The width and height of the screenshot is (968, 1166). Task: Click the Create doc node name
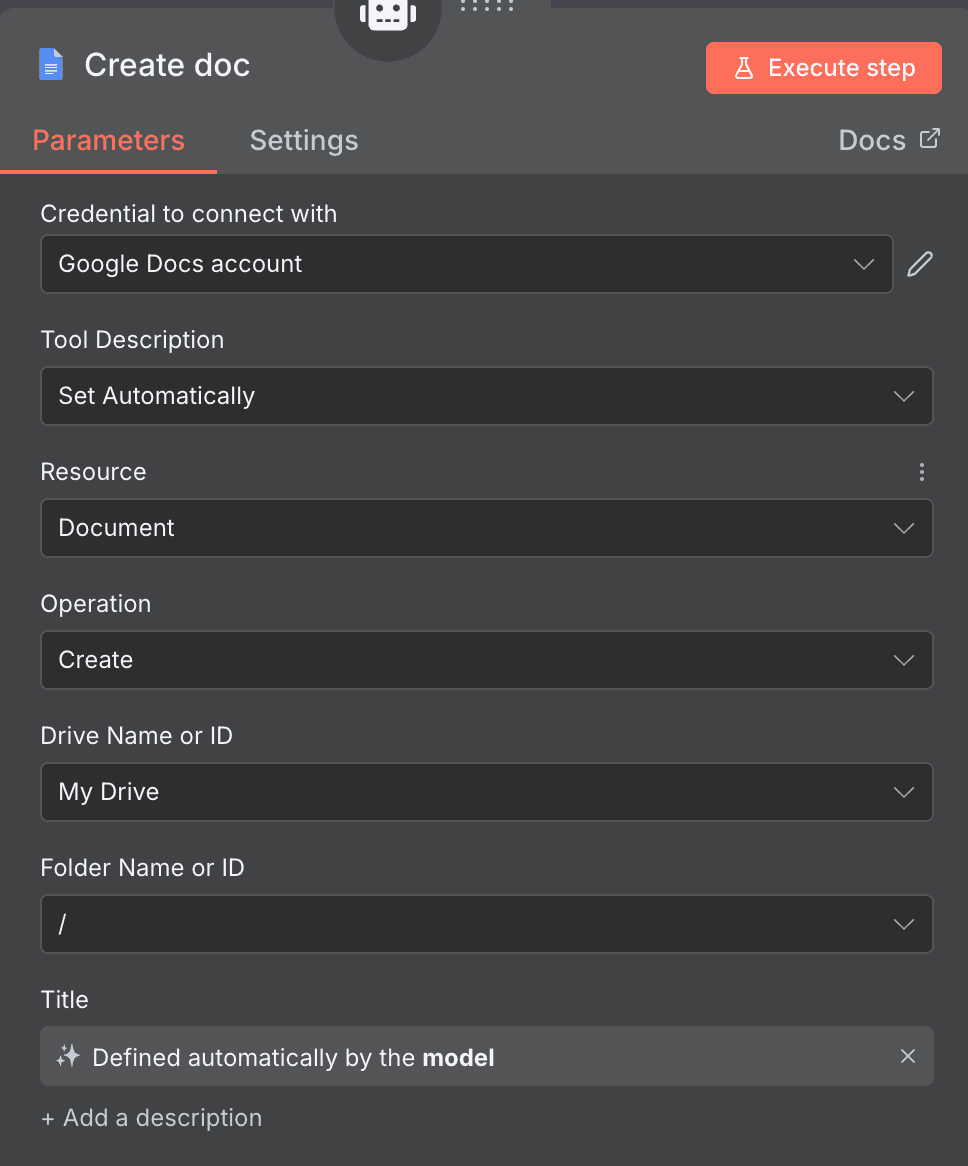(x=167, y=66)
